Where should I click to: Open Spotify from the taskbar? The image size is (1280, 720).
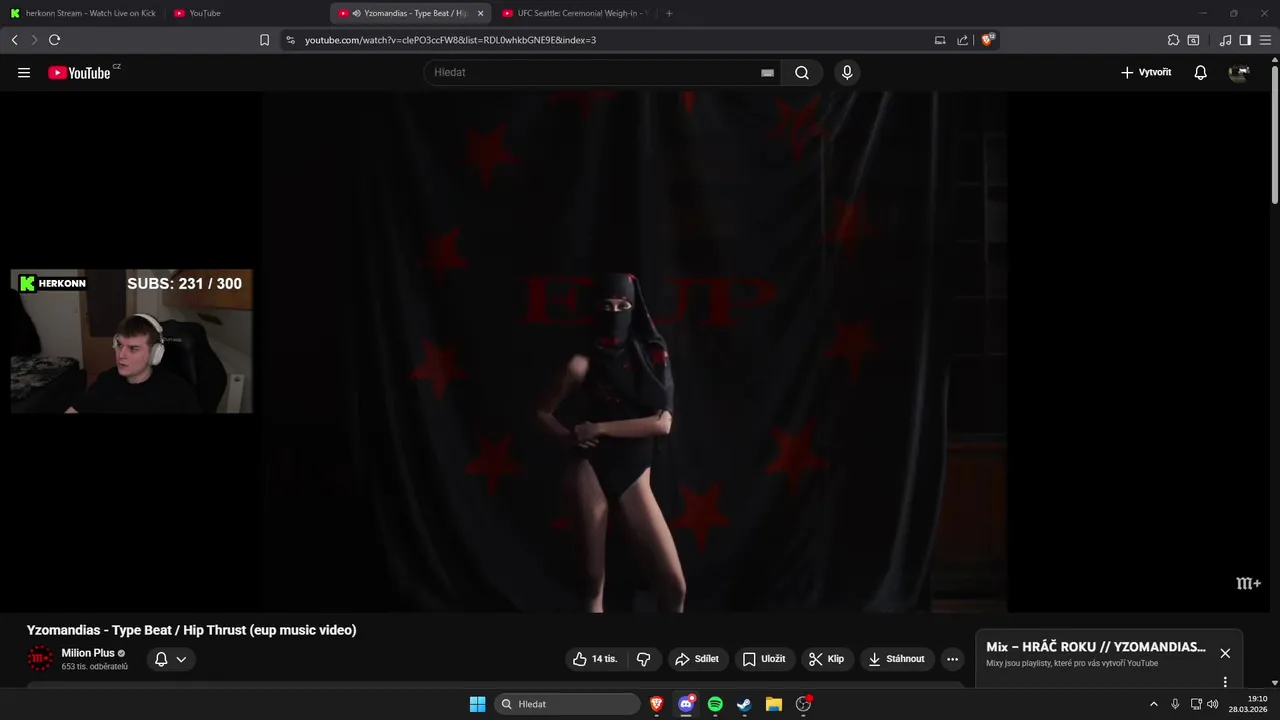pos(715,704)
